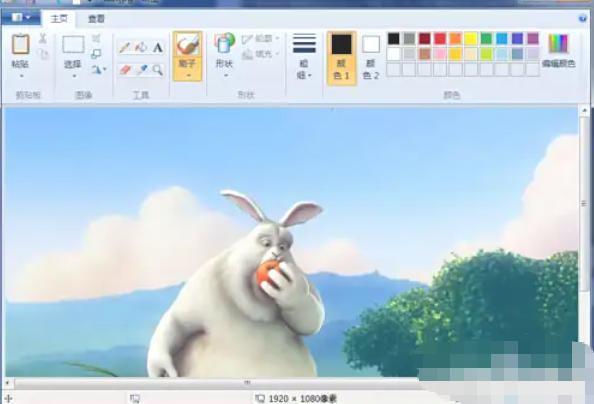
Task: Toggle Color 2 as active color
Action: 371,58
